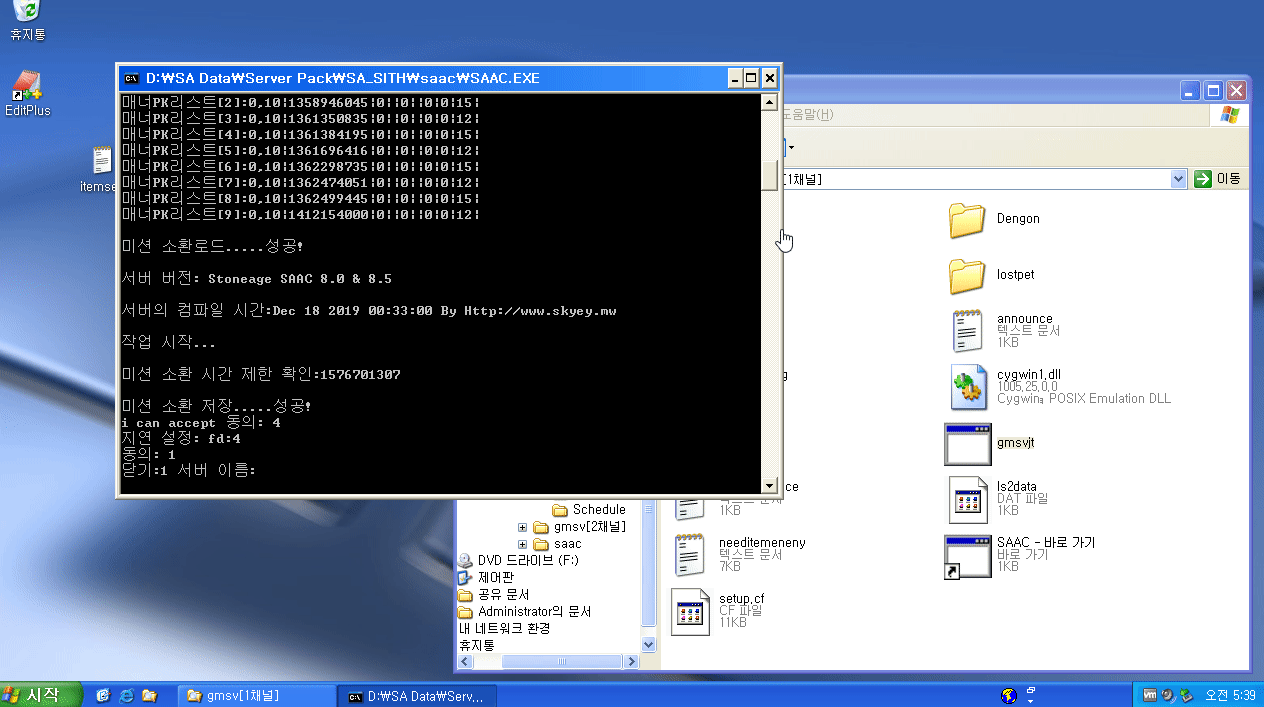
Task: Minimize the SAAC.EXE console window
Action: (735, 78)
